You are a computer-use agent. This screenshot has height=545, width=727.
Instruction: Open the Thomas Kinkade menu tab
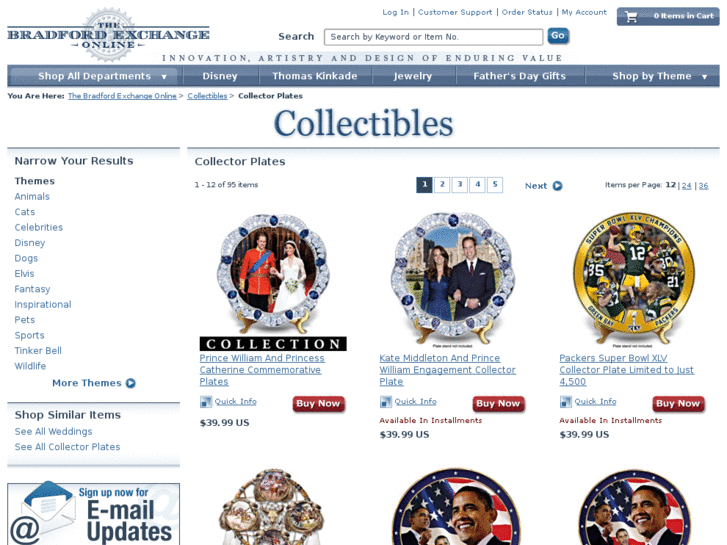pos(315,76)
